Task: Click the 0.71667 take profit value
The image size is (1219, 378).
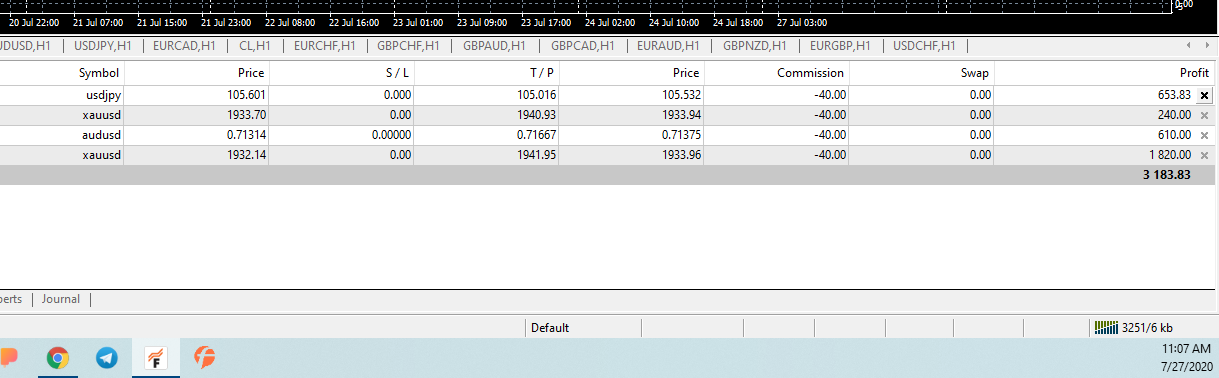Action: pyautogui.click(x=535, y=135)
